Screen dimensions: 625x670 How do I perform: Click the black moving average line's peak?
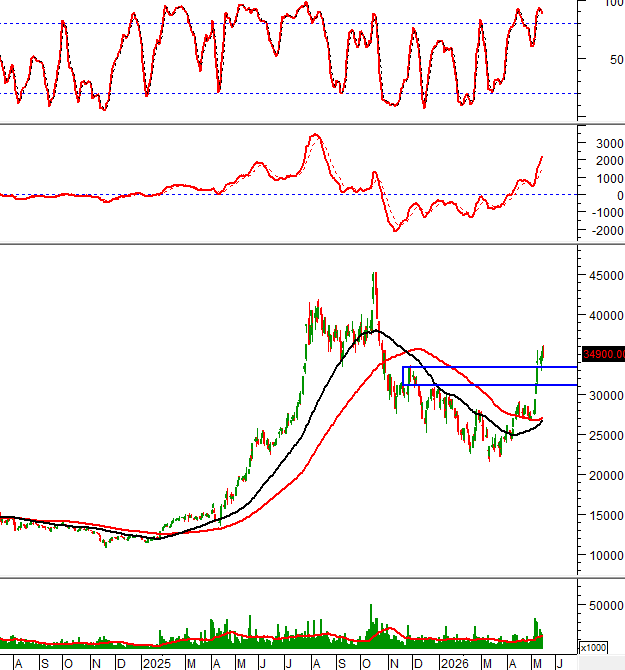pos(376,331)
